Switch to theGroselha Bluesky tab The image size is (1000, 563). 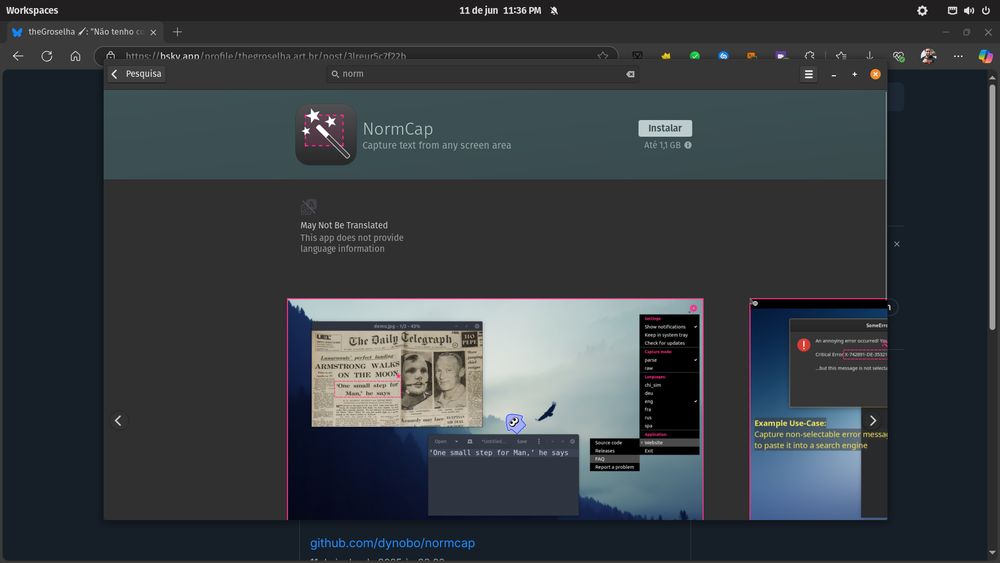pos(85,32)
